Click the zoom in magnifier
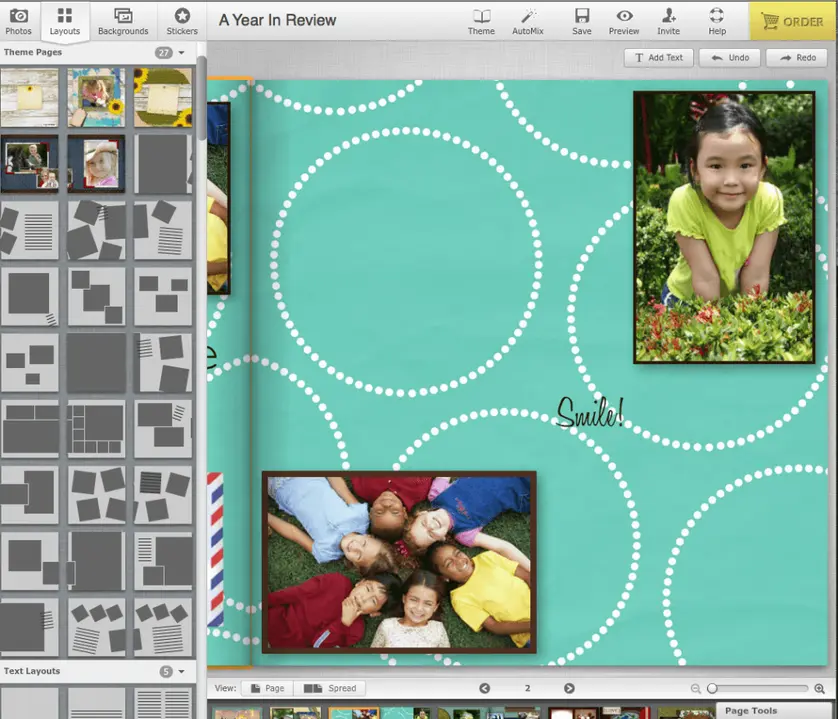 819,689
